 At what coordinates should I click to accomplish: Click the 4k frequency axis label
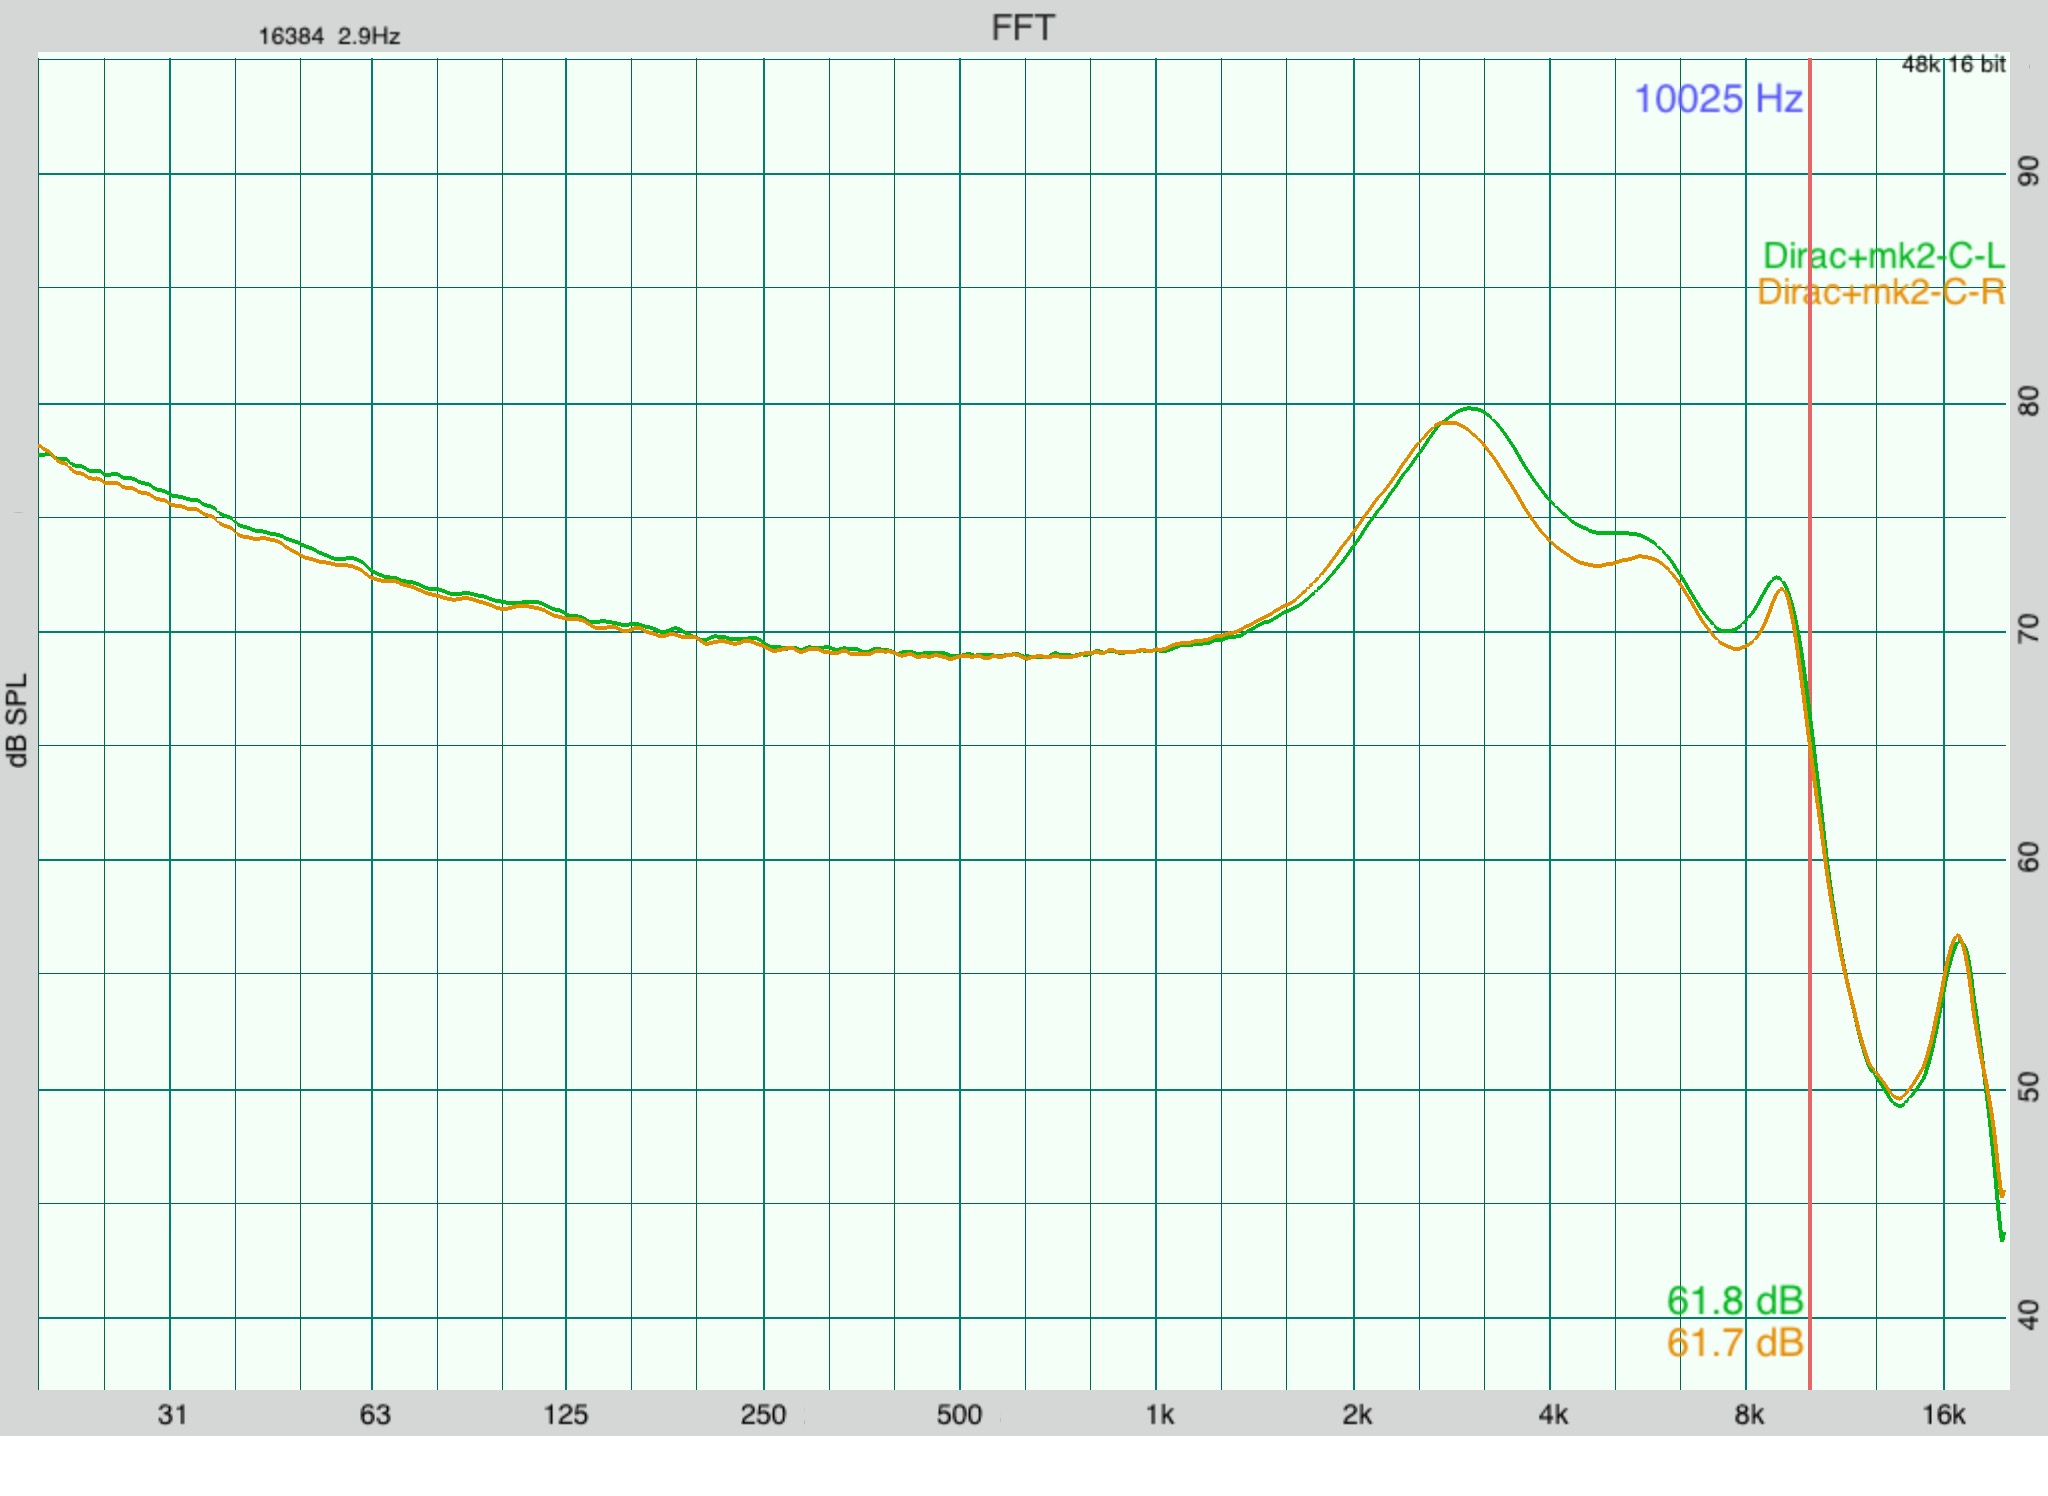(x=1553, y=1415)
